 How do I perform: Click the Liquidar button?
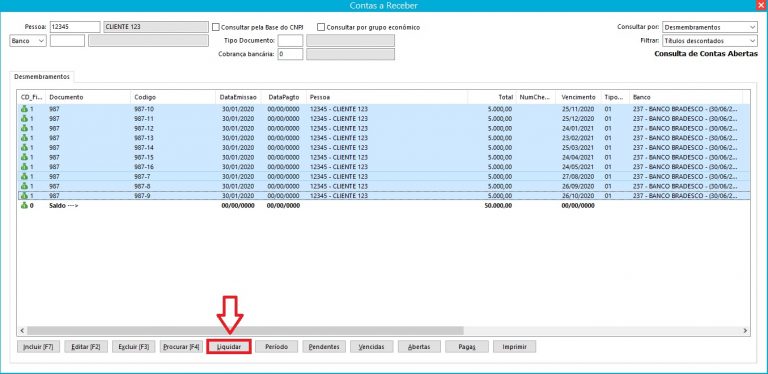coord(229,347)
